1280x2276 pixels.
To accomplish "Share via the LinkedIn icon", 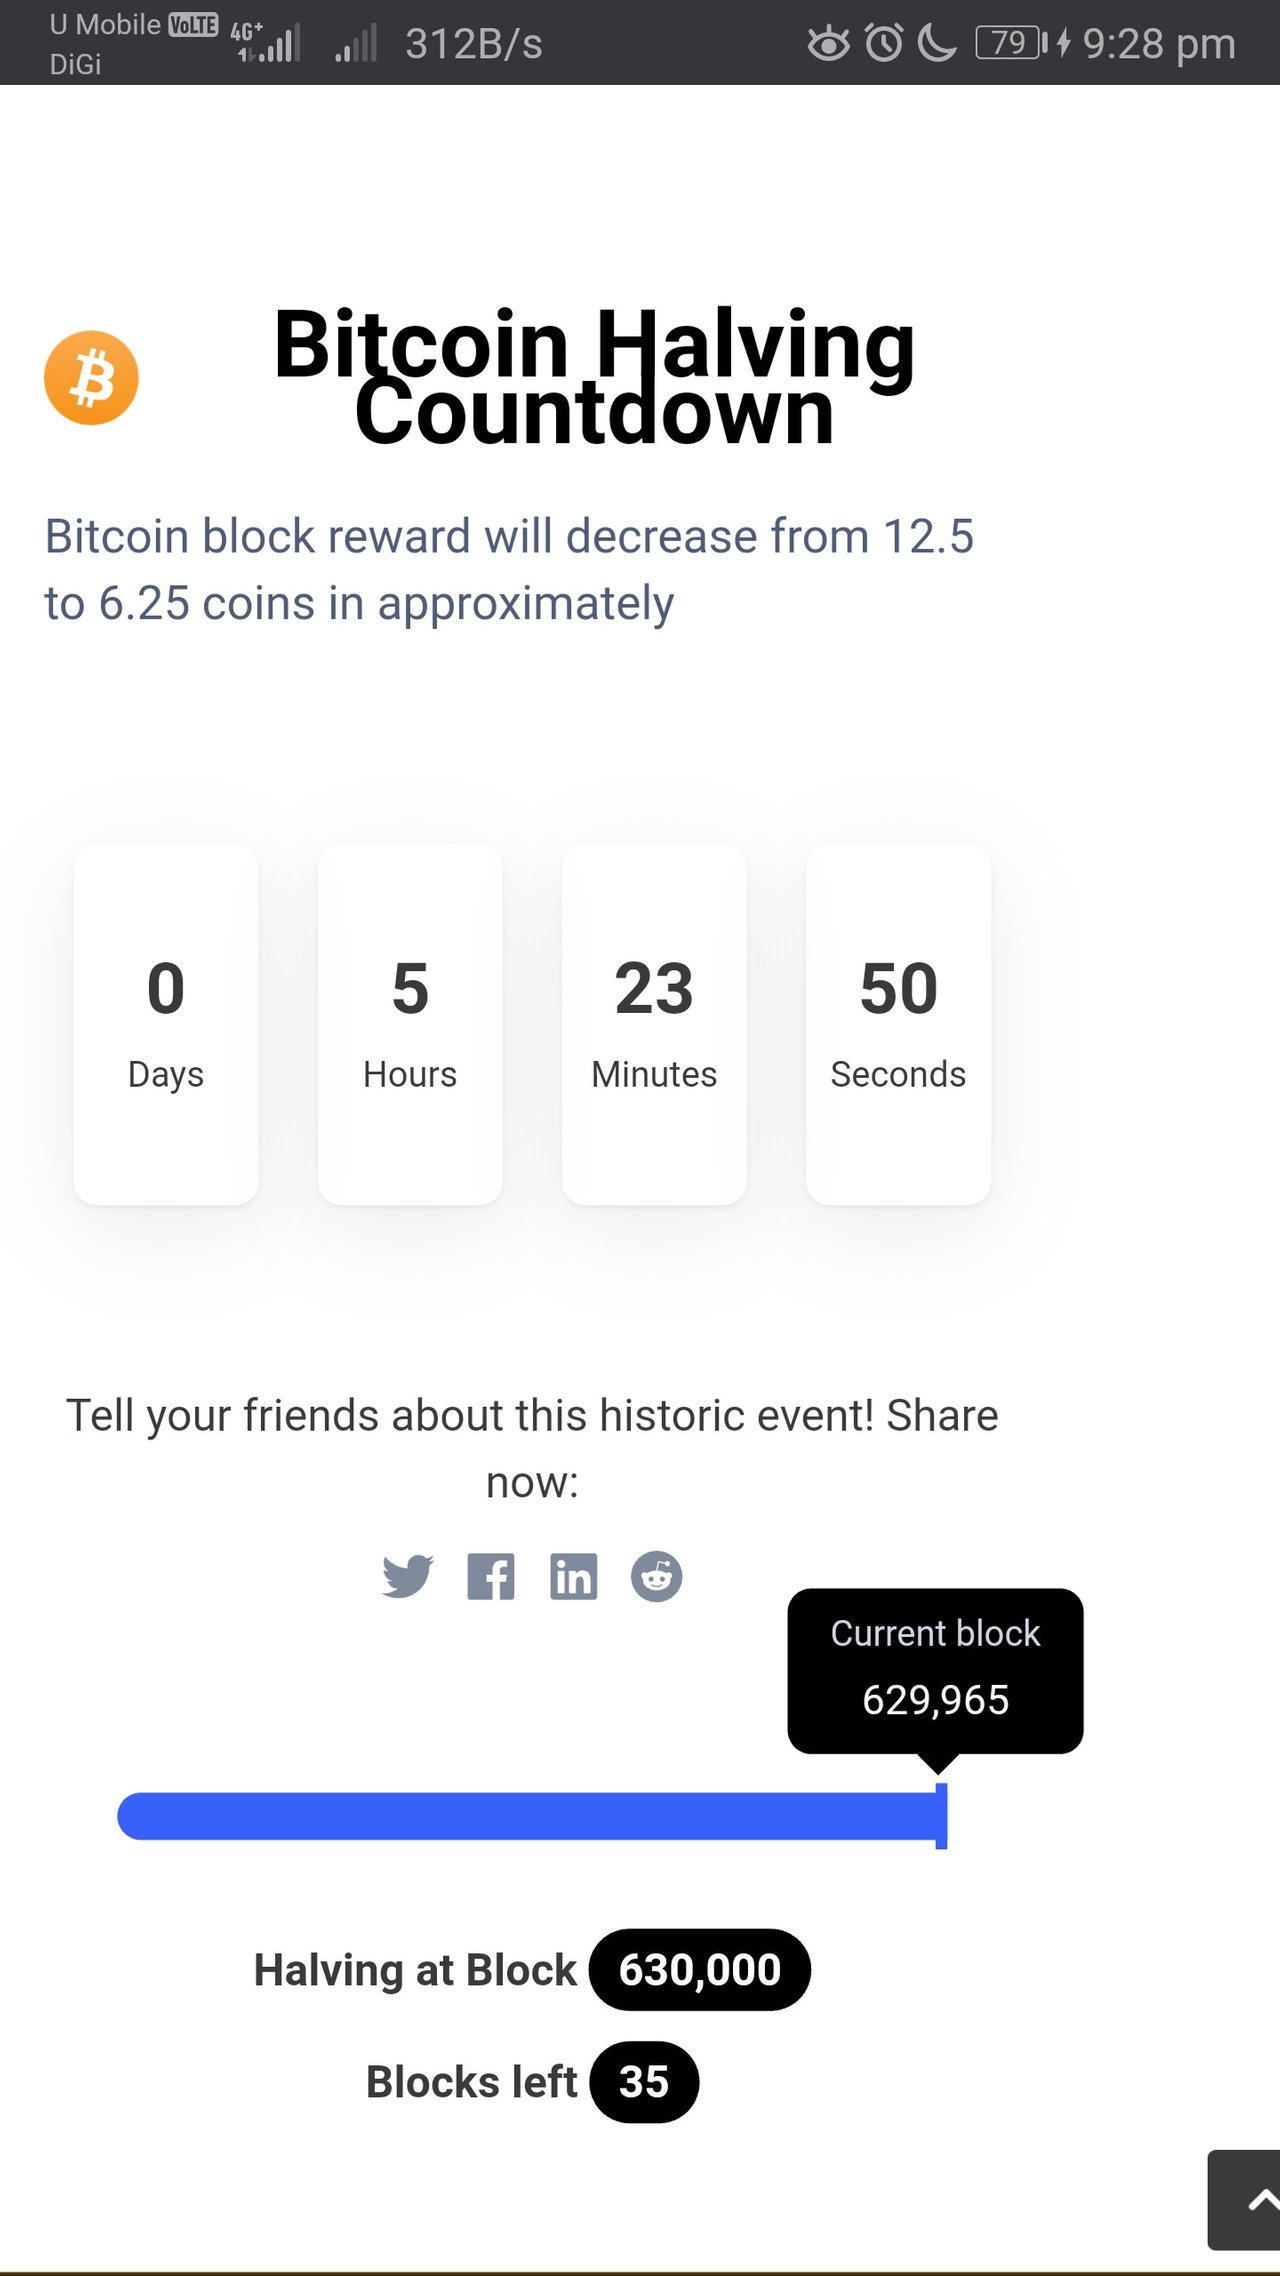I will 574,1576.
